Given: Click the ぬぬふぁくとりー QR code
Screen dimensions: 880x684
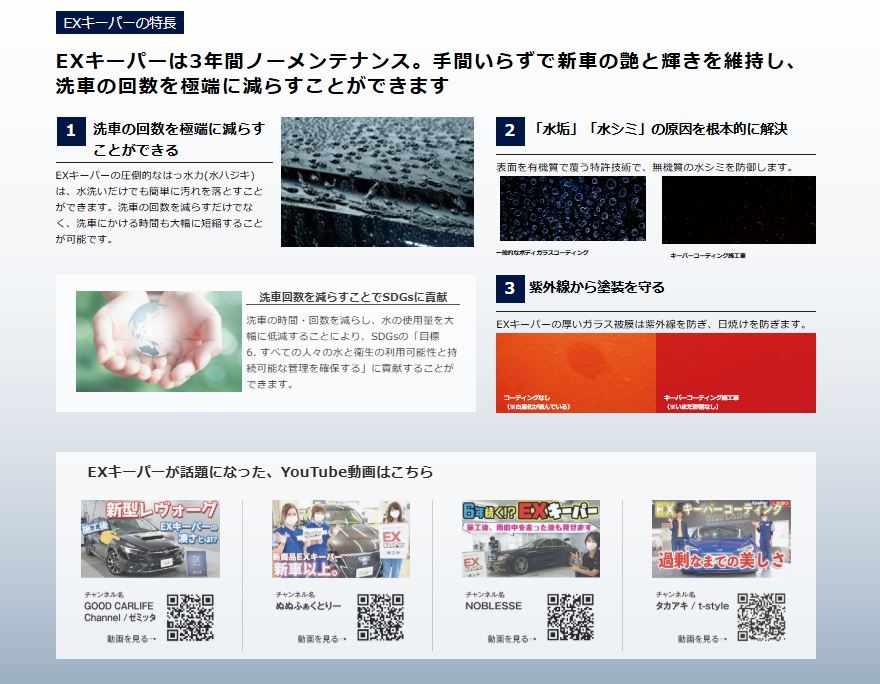Looking at the screenshot, I should [380, 618].
